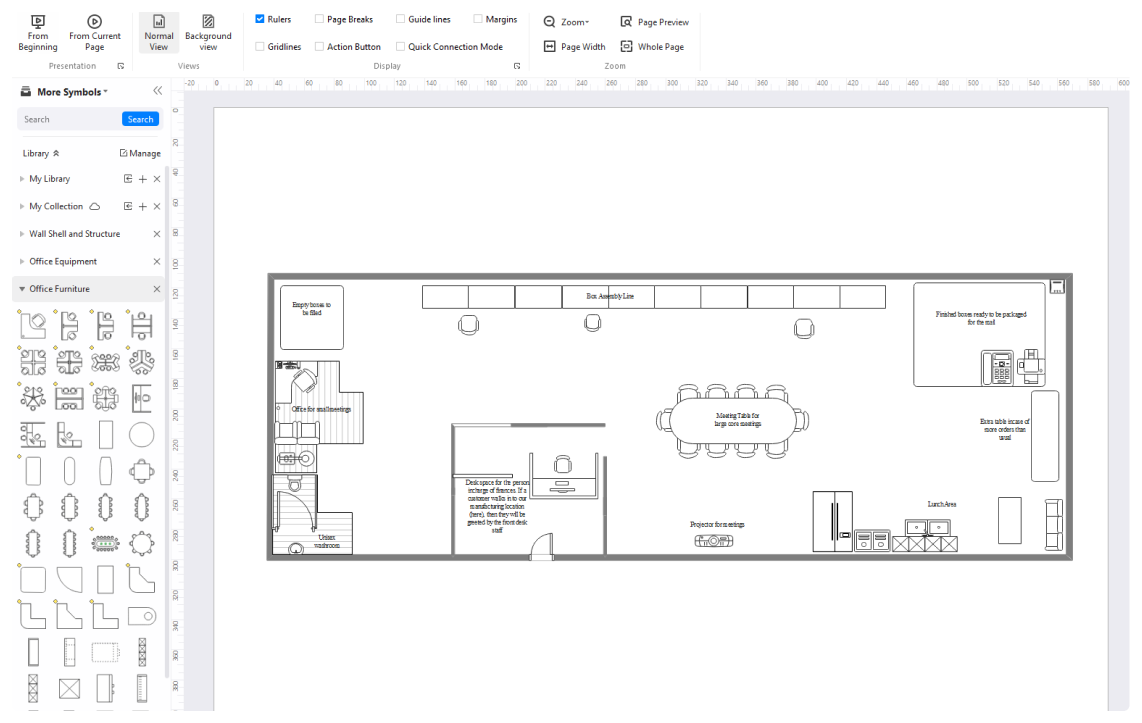Open the Display group dialog launcher

pos(517,66)
